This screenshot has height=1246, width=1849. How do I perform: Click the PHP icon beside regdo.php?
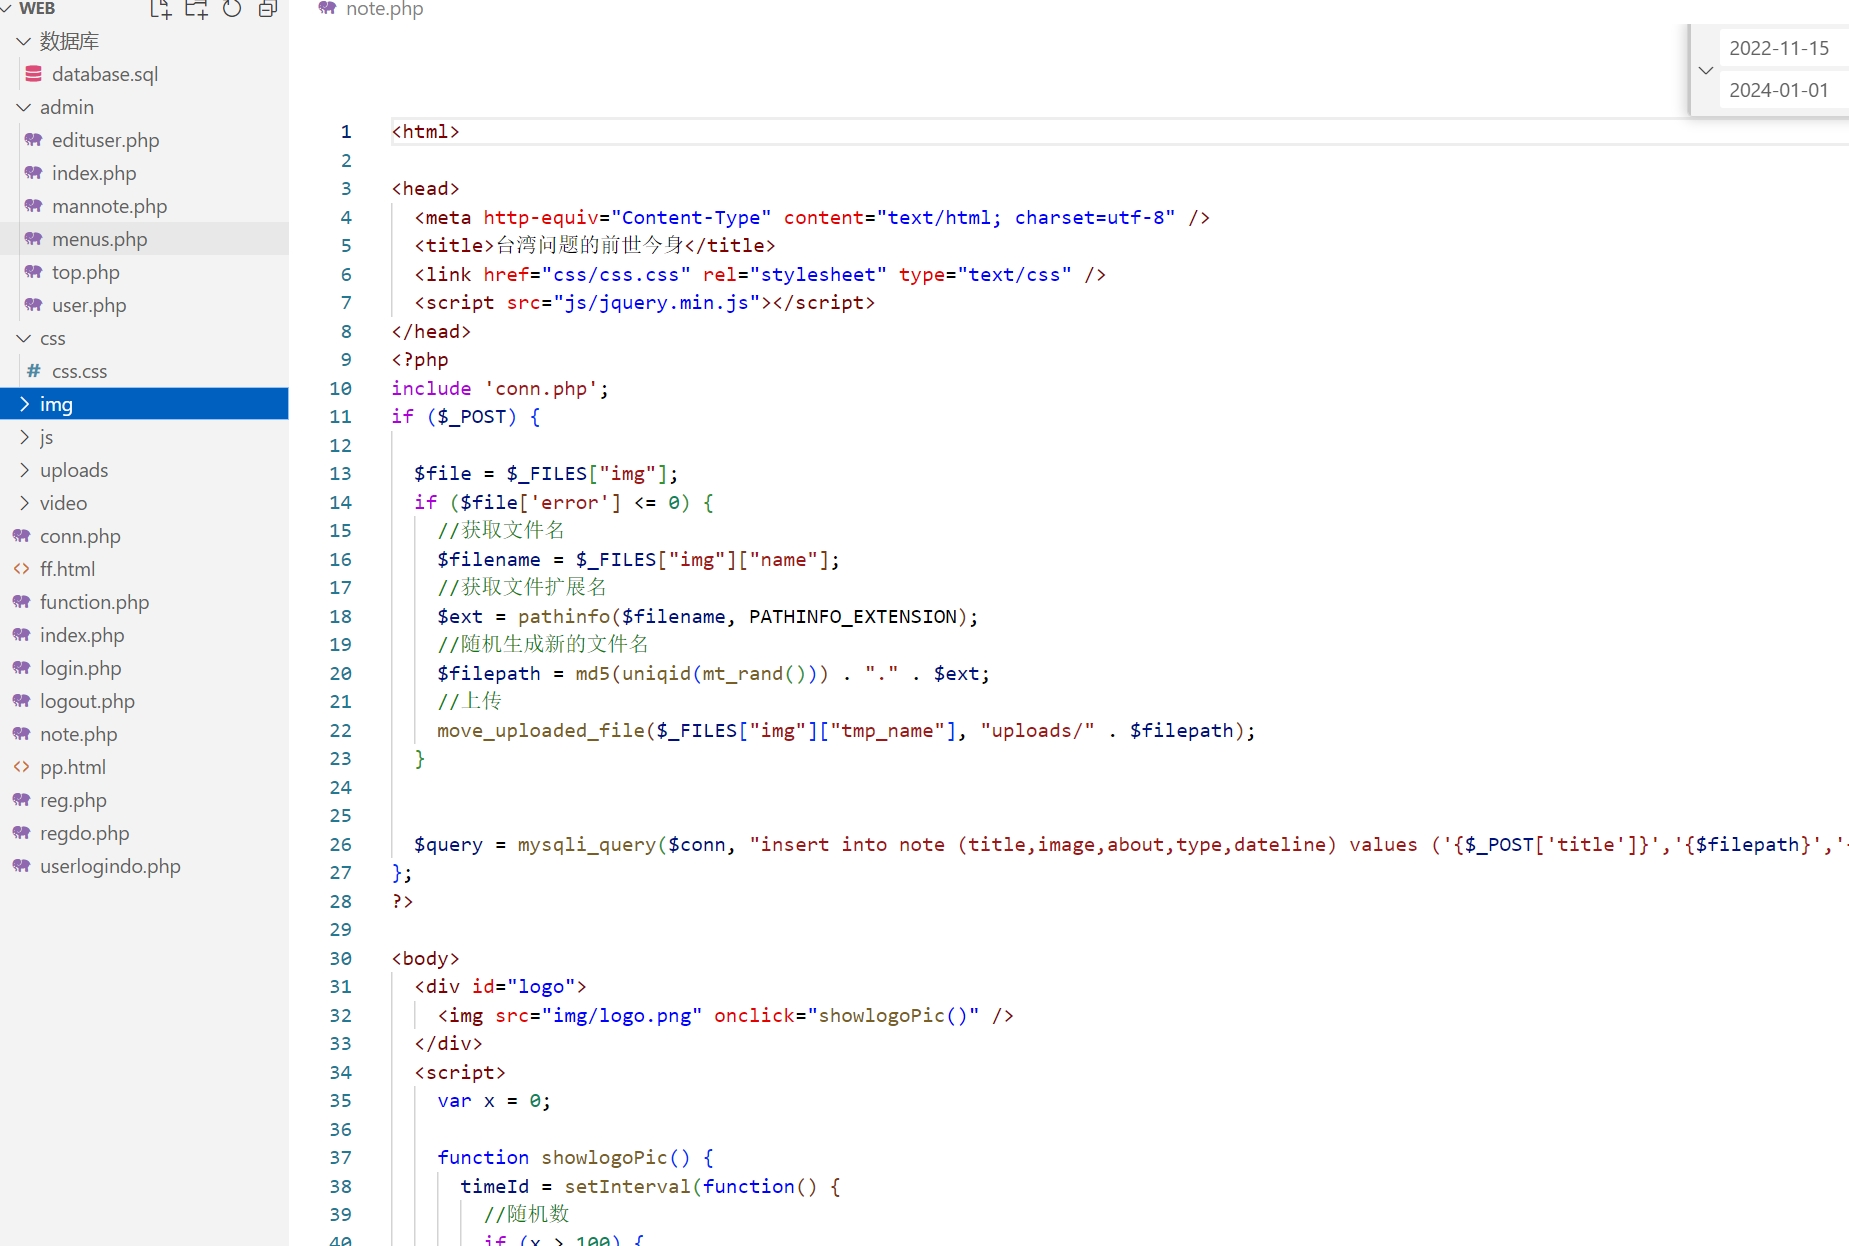pos(22,833)
